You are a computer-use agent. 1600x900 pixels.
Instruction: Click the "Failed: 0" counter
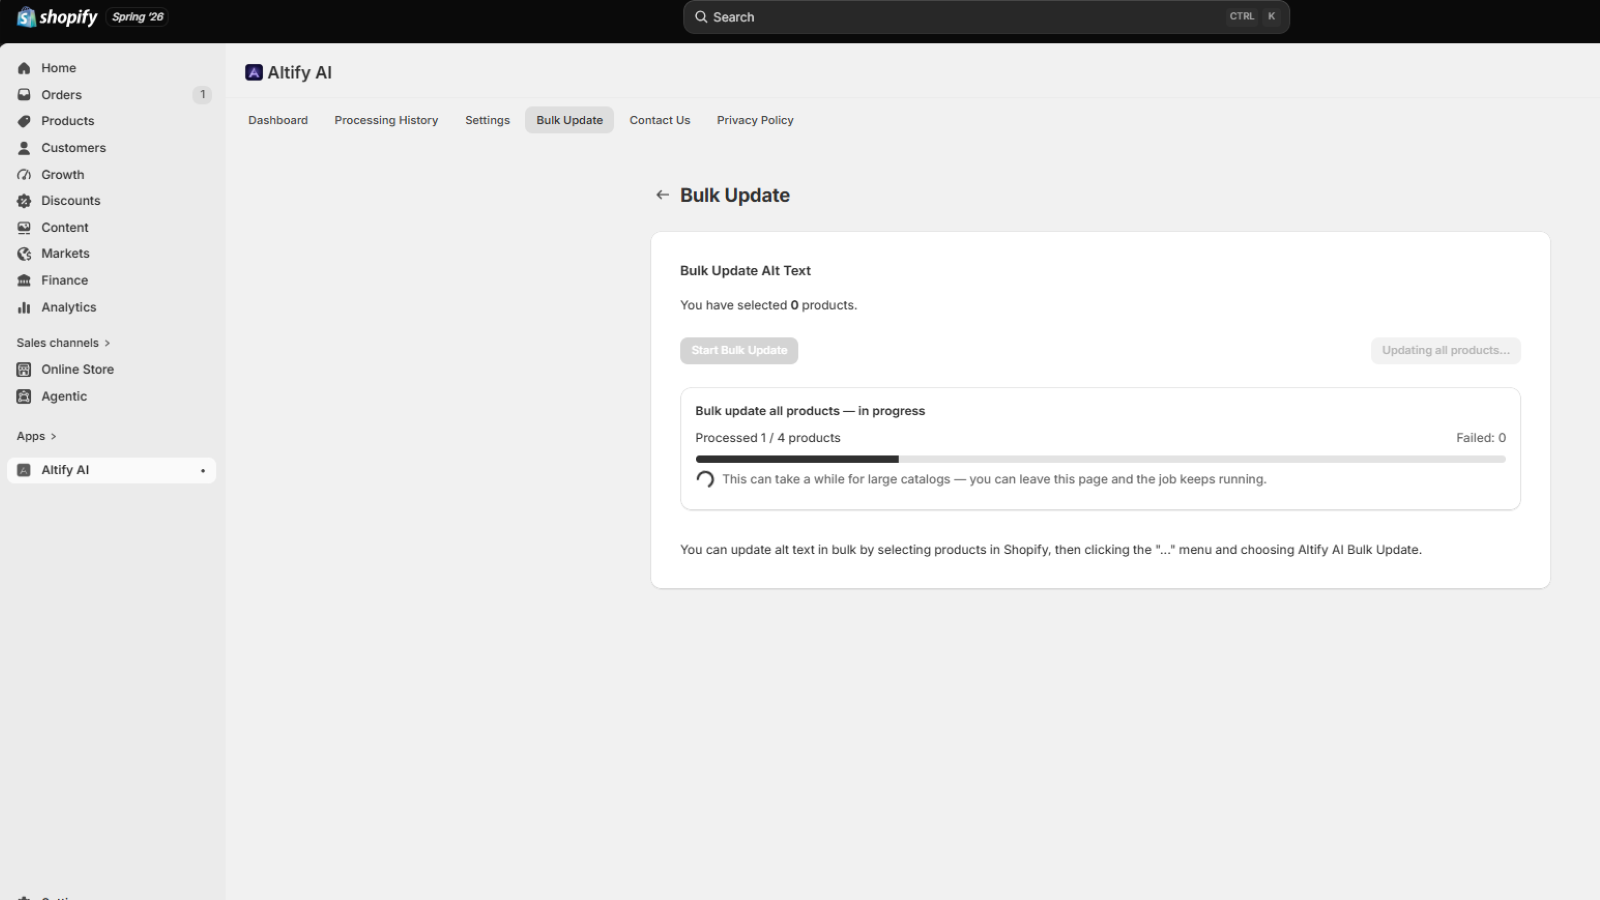click(1481, 438)
